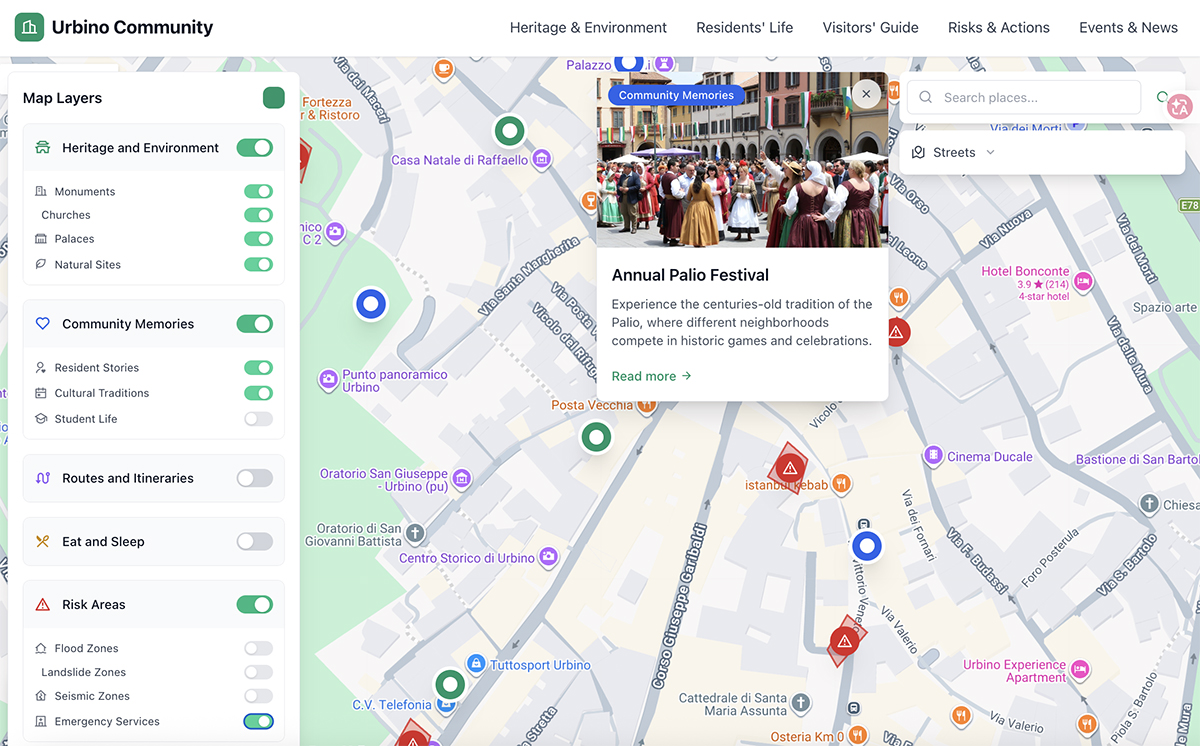The width and height of the screenshot is (1200, 746).
Task: Click the Punto panoramico Urbino camera icon
Action: point(327,379)
